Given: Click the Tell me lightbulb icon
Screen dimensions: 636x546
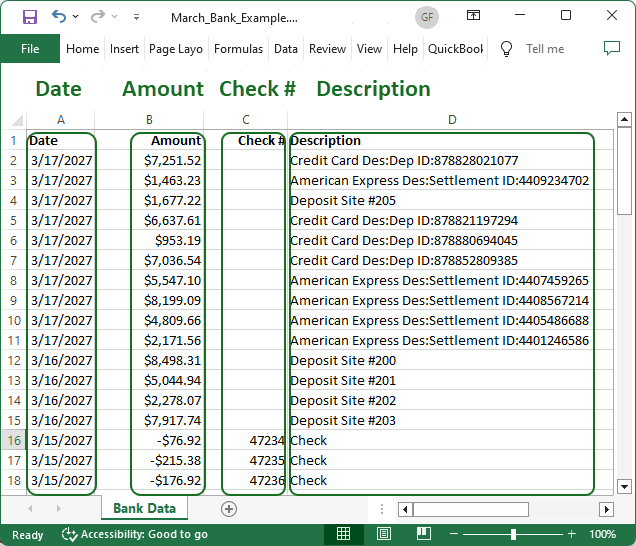Looking at the screenshot, I should pyautogui.click(x=506, y=49).
